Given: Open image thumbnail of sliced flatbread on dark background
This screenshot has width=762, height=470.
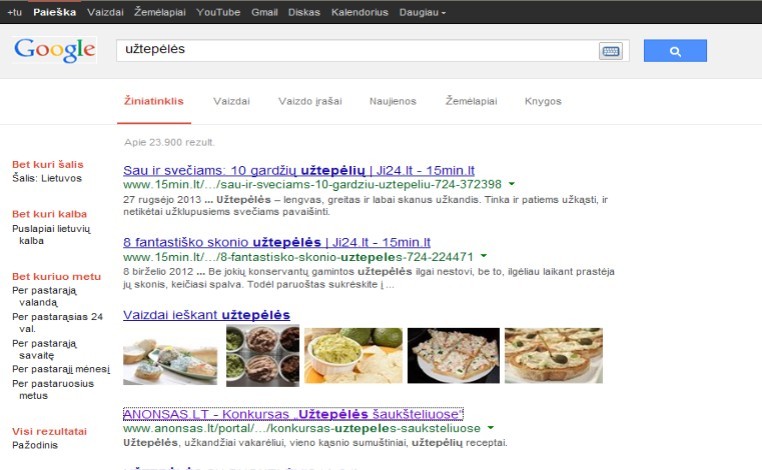Looking at the screenshot, I should pos(453,356).
